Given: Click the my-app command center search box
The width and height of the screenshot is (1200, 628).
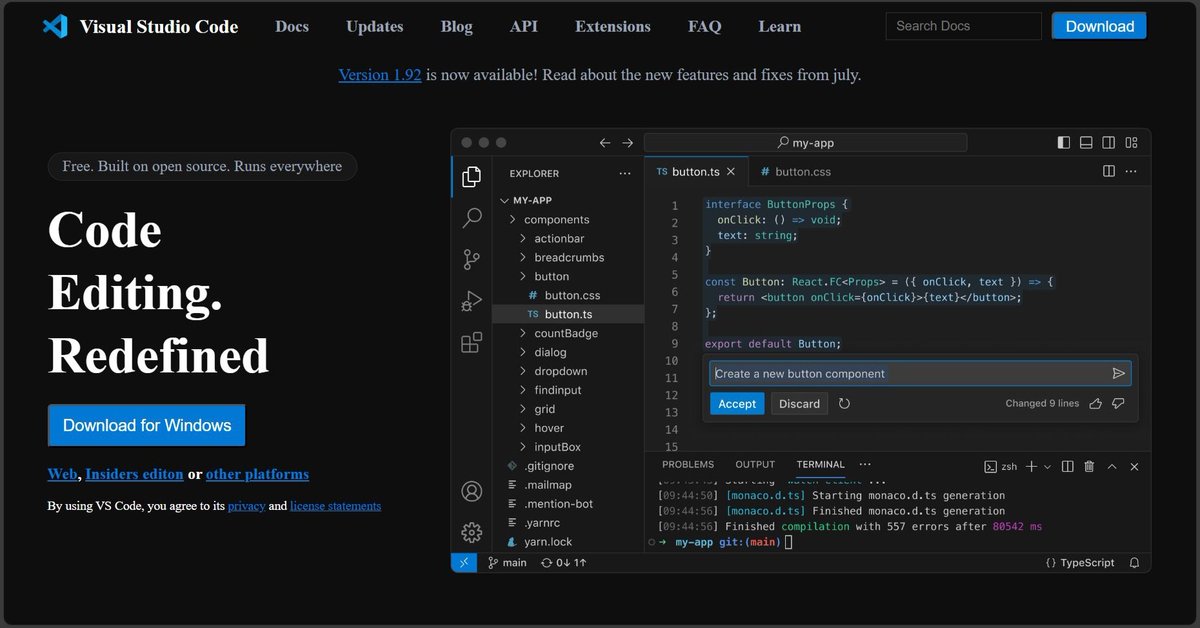Looking at the screenshot, I should point(805,143).
